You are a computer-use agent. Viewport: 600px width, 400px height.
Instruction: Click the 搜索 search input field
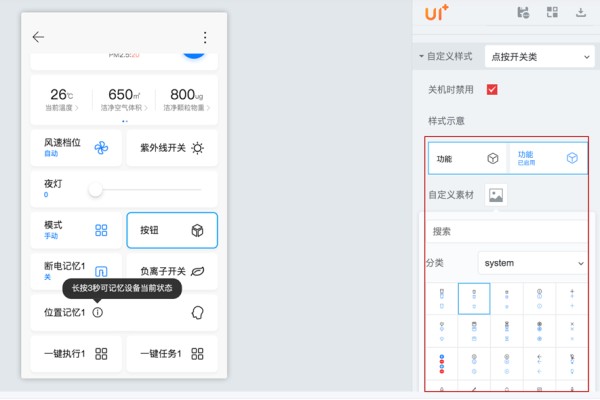pyautogui.click(x=507, y=231)
